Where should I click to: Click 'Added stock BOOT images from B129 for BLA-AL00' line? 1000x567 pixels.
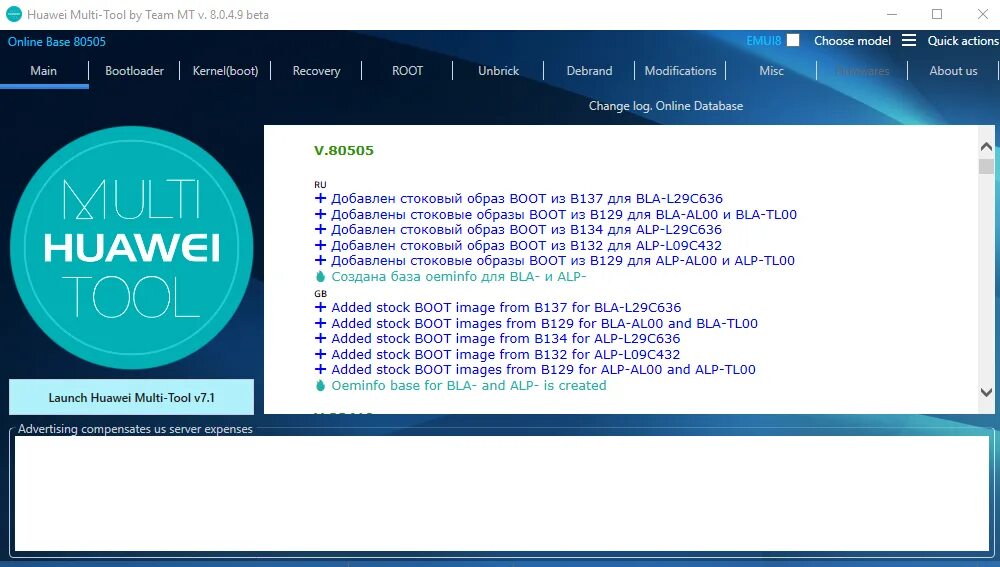click(544, 323)
